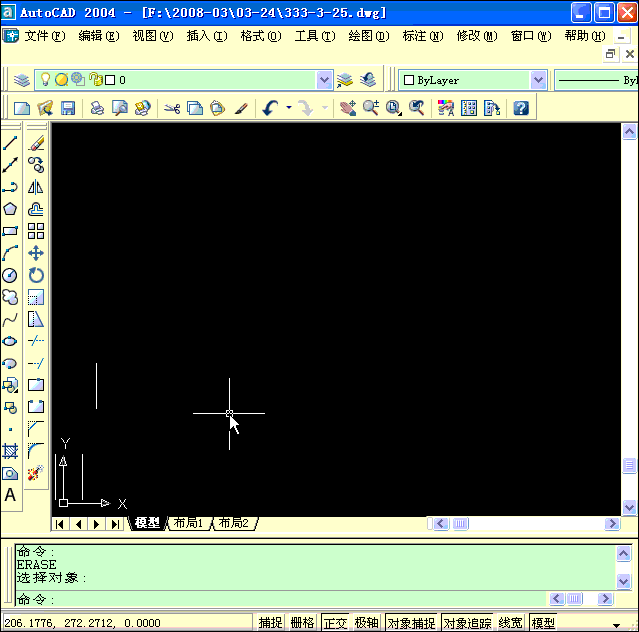Screen dimensions: 639x632
Task: Open the 绘图(D) menu
Action: (368, 36)
